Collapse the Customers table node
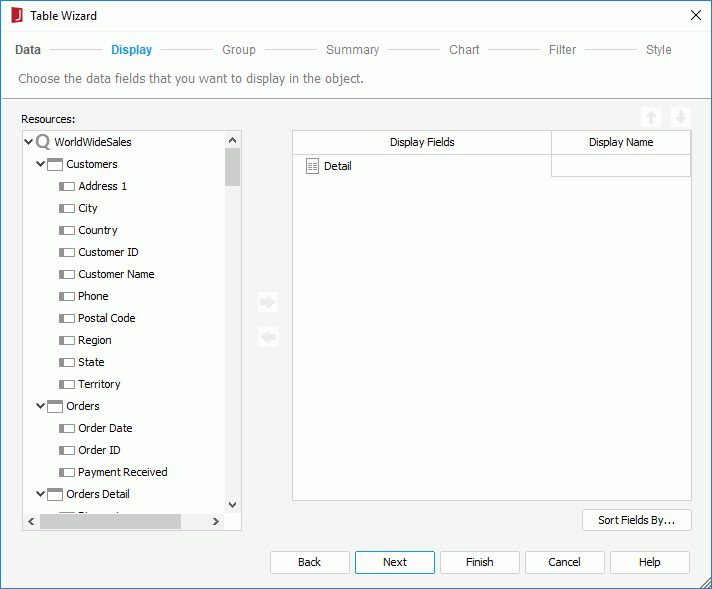The height and width of the screenshot is (589, 712). 40,164
